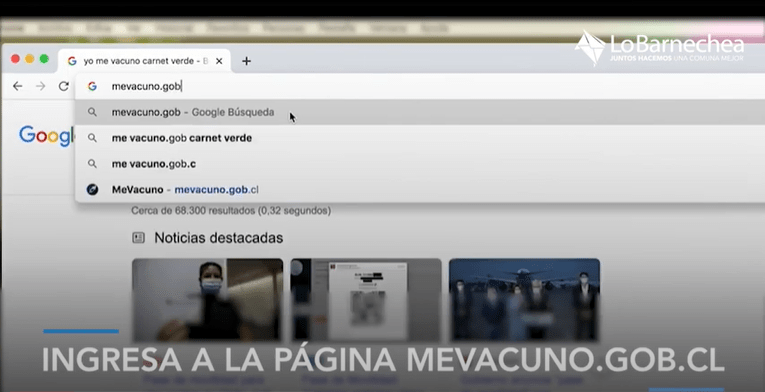
Task: Open MeVacuno mevacuno.gob.cl suggestion
Action: (420, 189)
